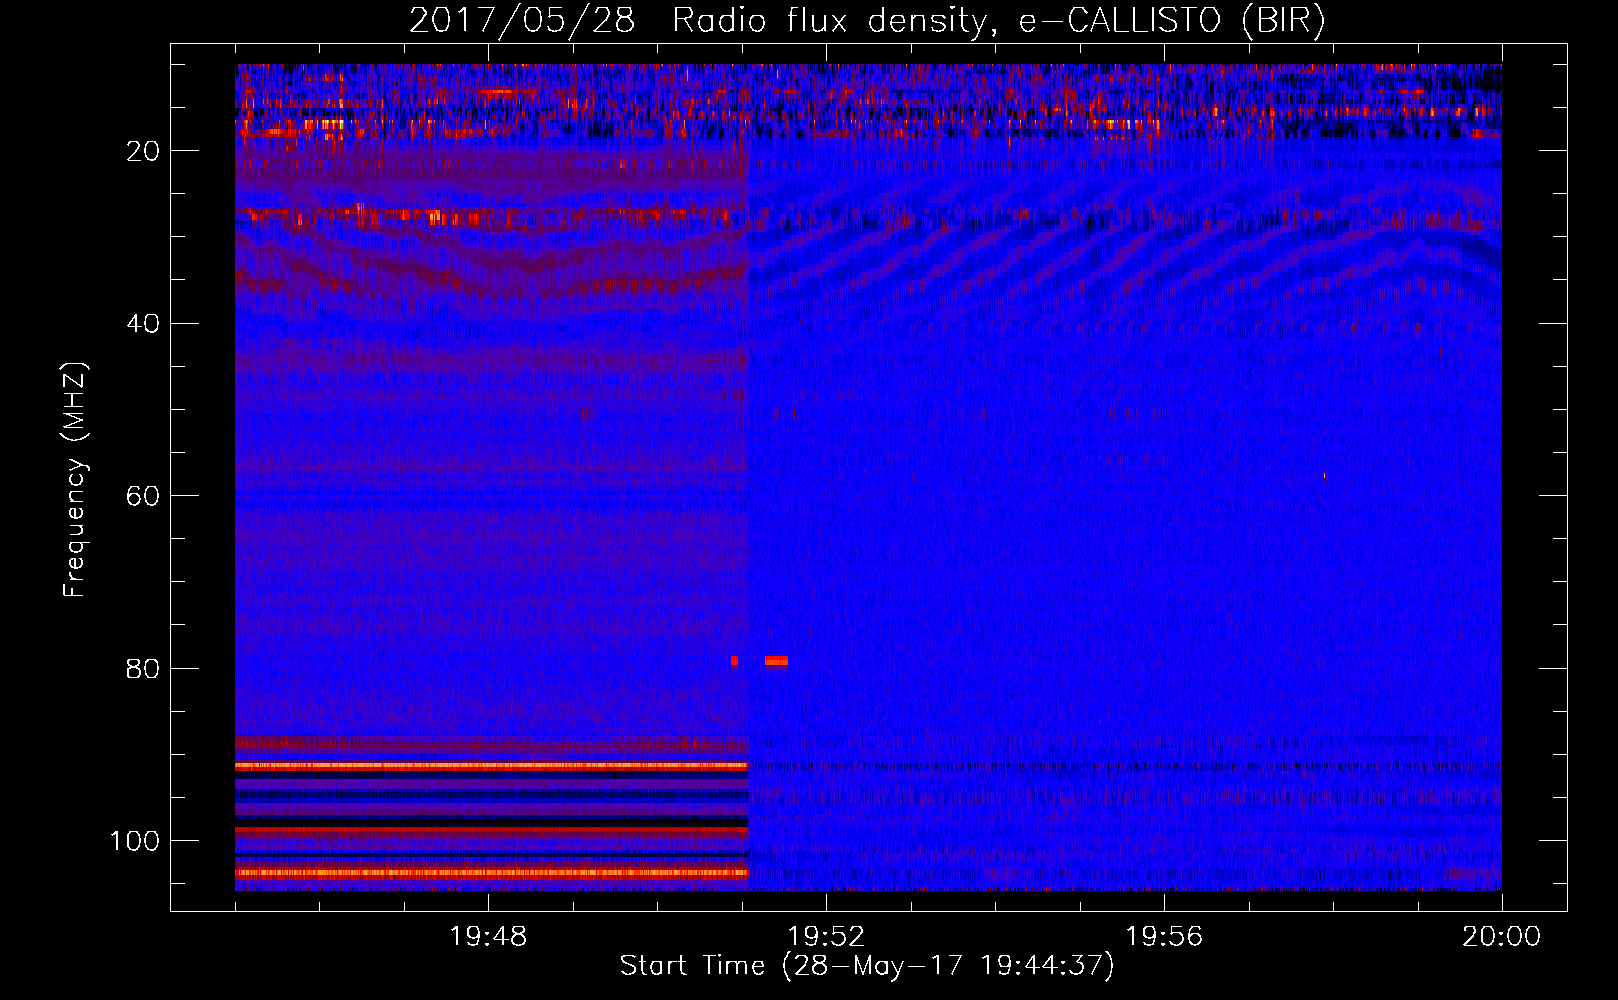Click the "80" frequency tick label
Image resolution: width=1618 pixels, height=1000 pixels.
tap(143, 668)
